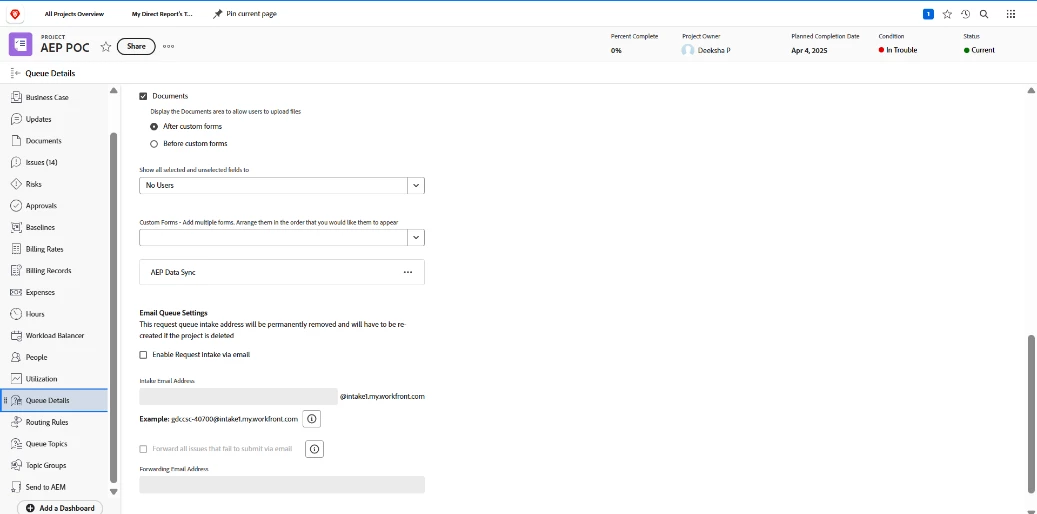
Task: Click the purple project icon
Action: (x=21, y=44)
